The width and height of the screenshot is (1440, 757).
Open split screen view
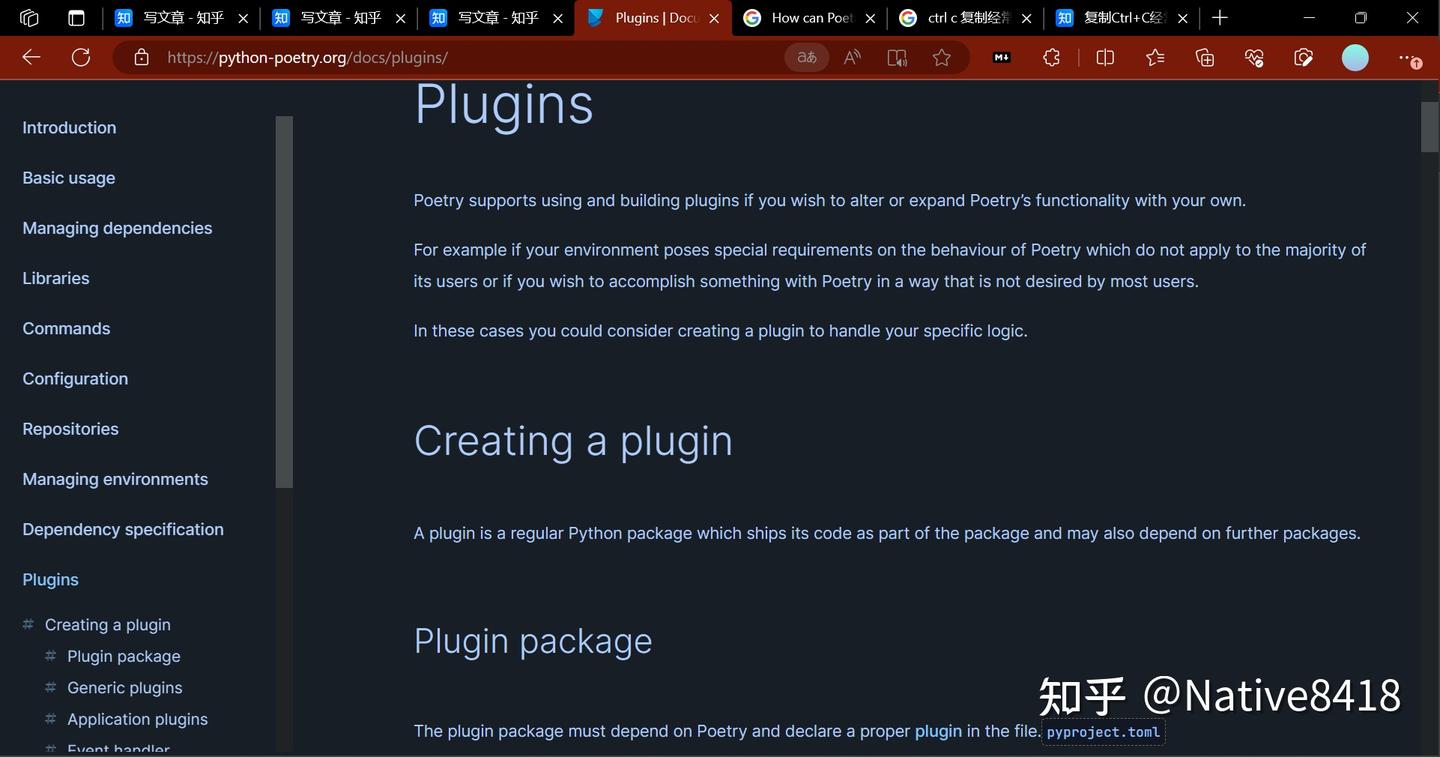pos(1104,57)
